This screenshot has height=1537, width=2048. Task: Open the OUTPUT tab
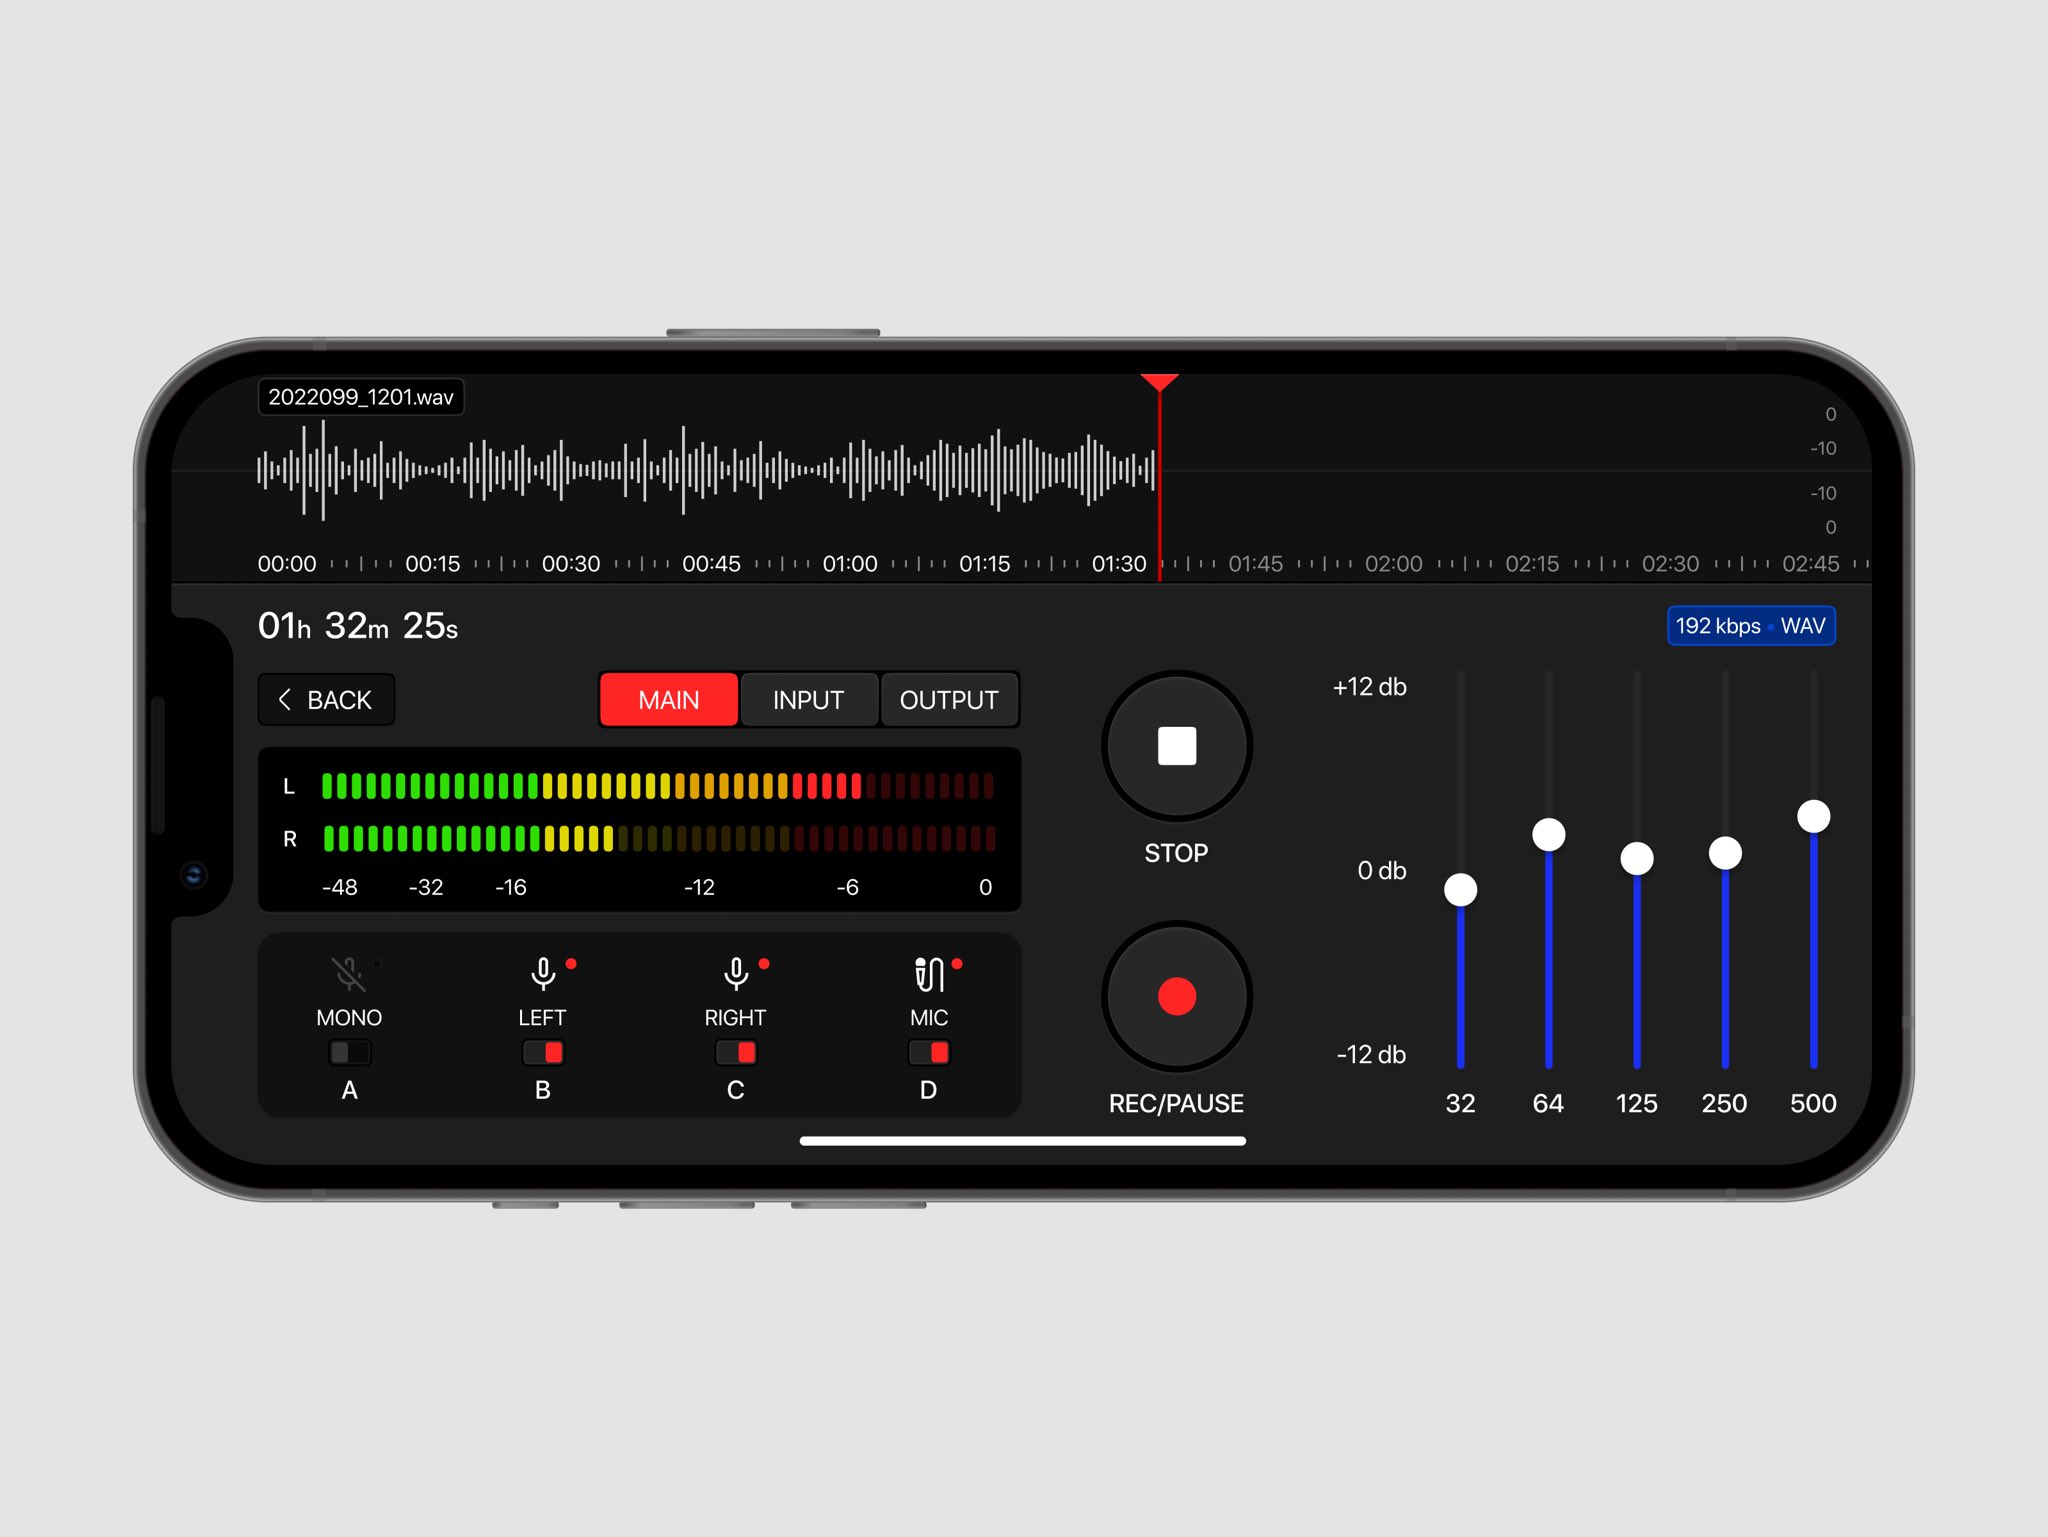point(949,699)
